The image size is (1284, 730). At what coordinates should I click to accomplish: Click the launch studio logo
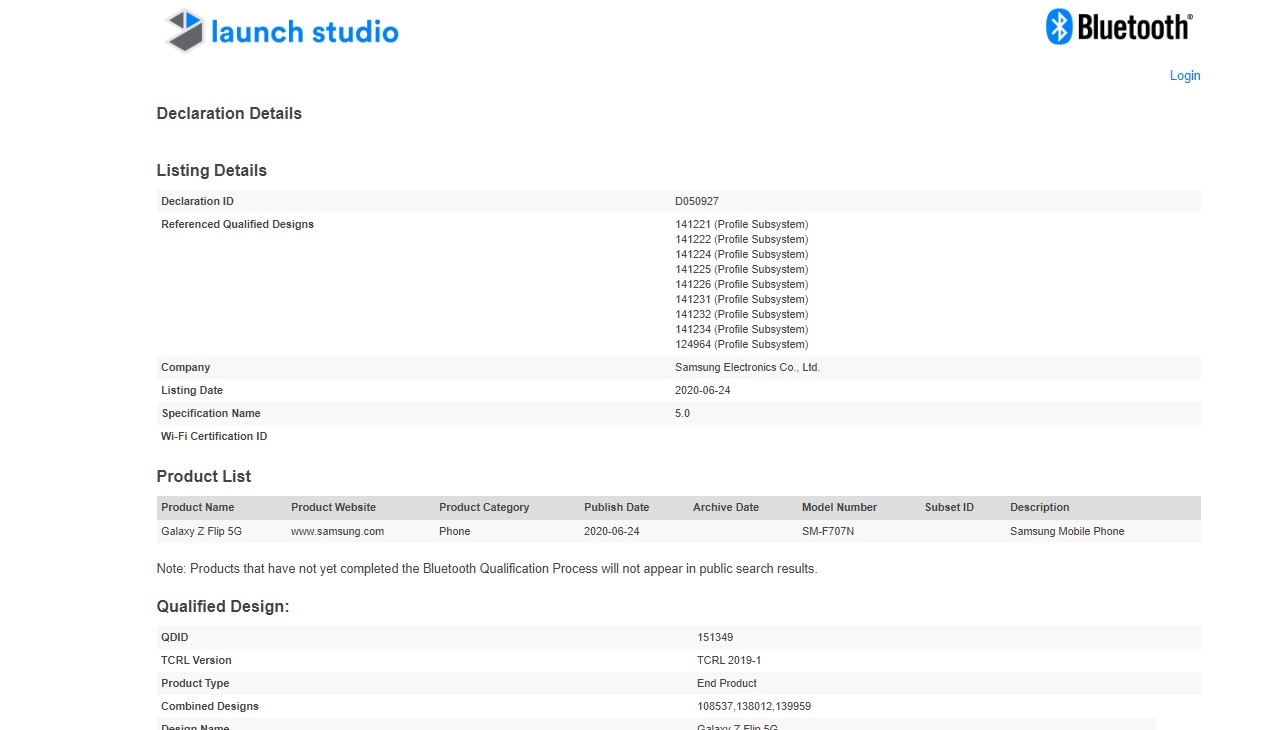click(x=282, y=31)
